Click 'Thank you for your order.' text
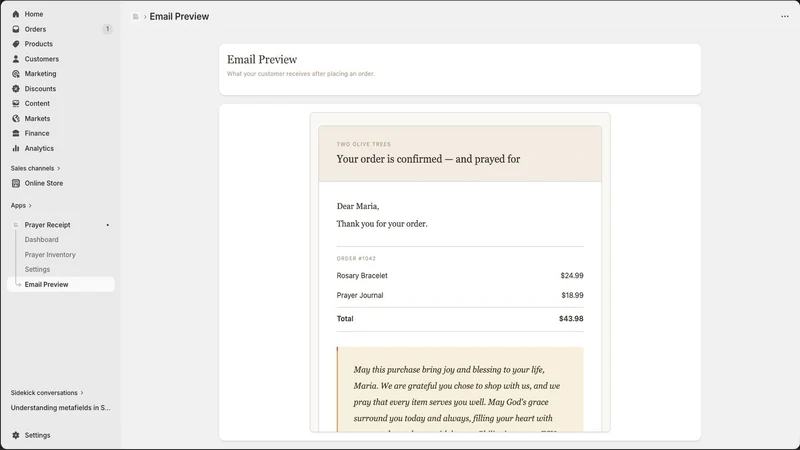Screen dimensions: 800x450 point(382,224)
